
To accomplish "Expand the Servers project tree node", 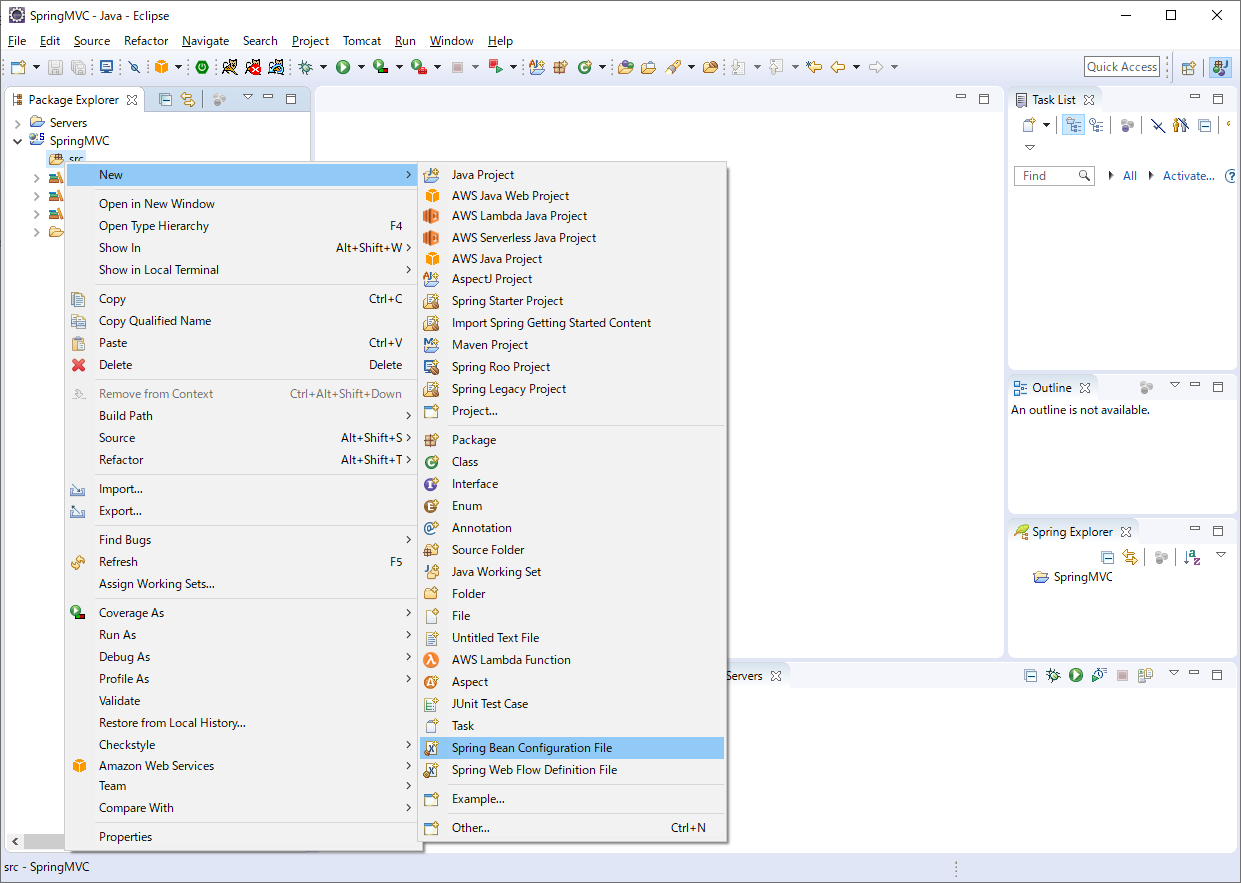I will (17, 122).
